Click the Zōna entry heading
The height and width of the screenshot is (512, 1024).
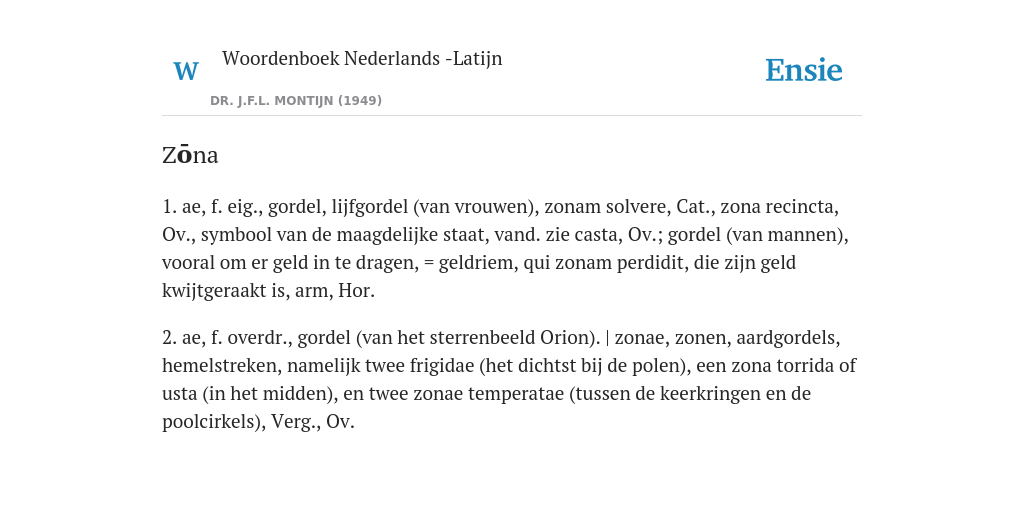[190, 155]
